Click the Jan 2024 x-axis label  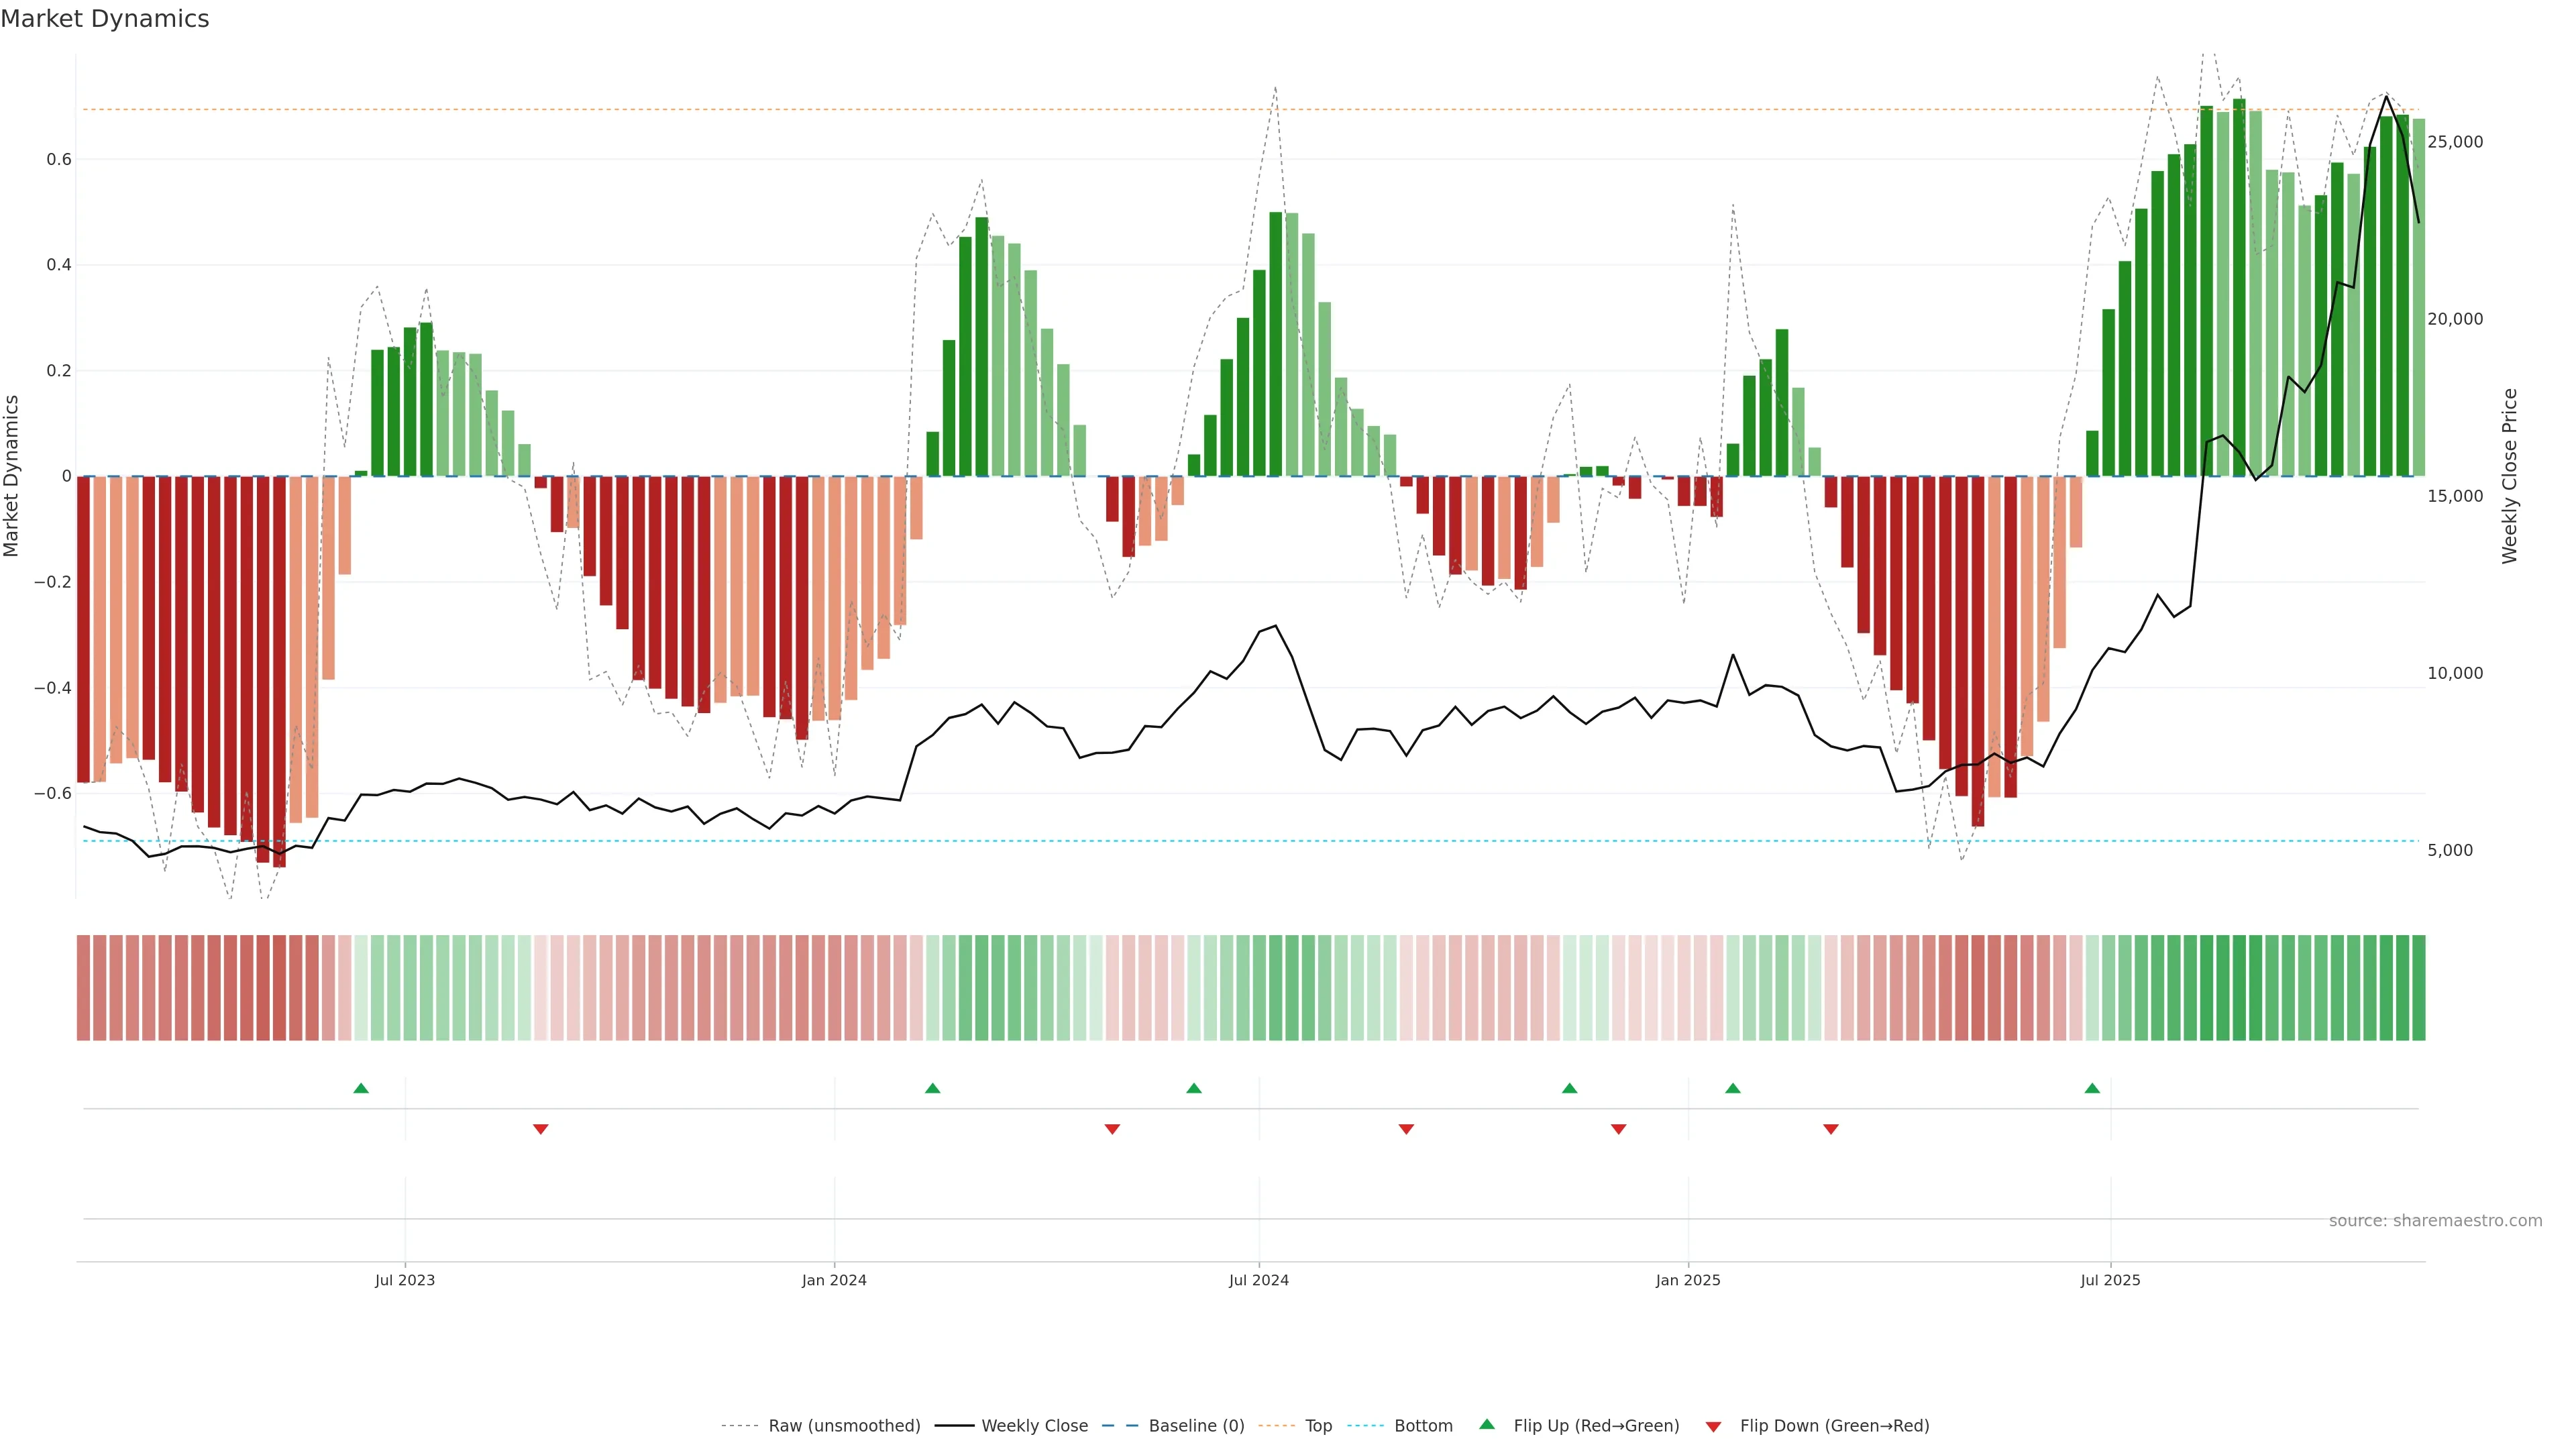point(834,1280)
